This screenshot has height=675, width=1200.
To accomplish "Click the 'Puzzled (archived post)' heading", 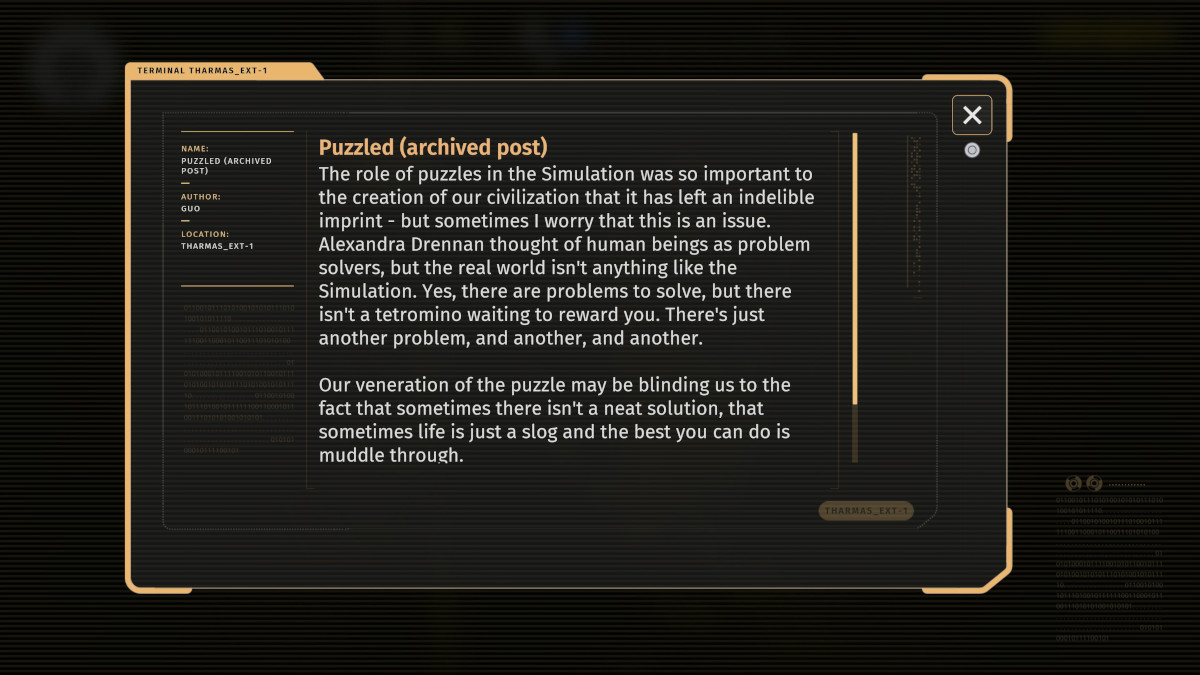I will [x=433, y=147].
